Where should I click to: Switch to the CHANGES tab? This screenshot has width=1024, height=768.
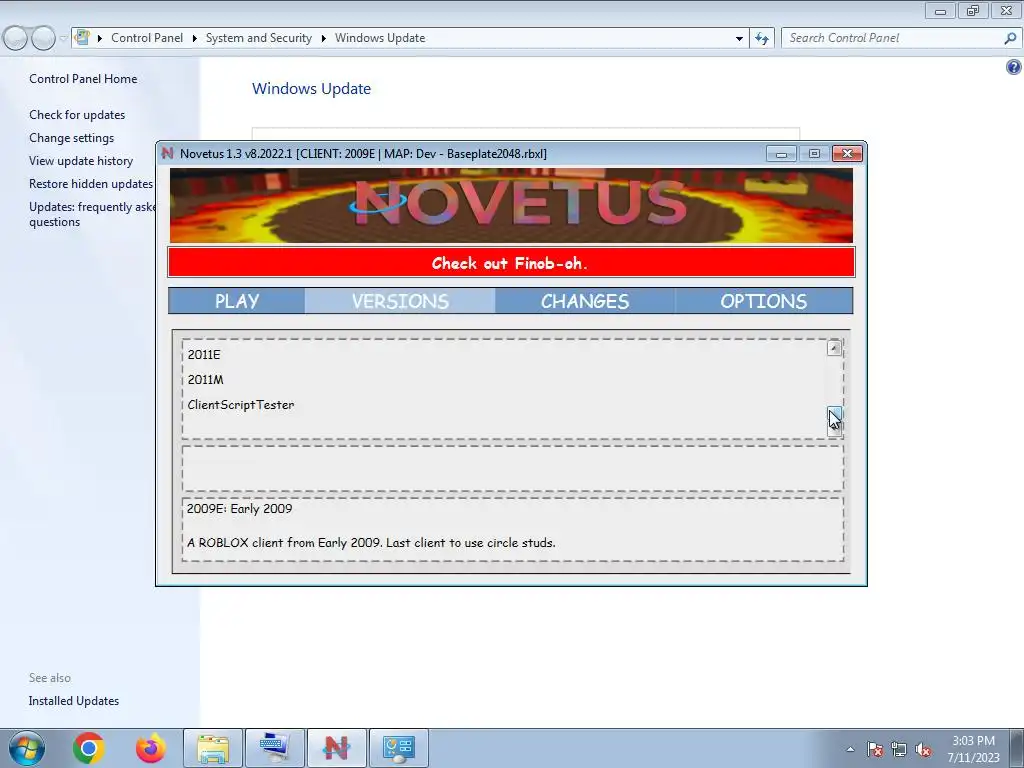coord(584,301)
